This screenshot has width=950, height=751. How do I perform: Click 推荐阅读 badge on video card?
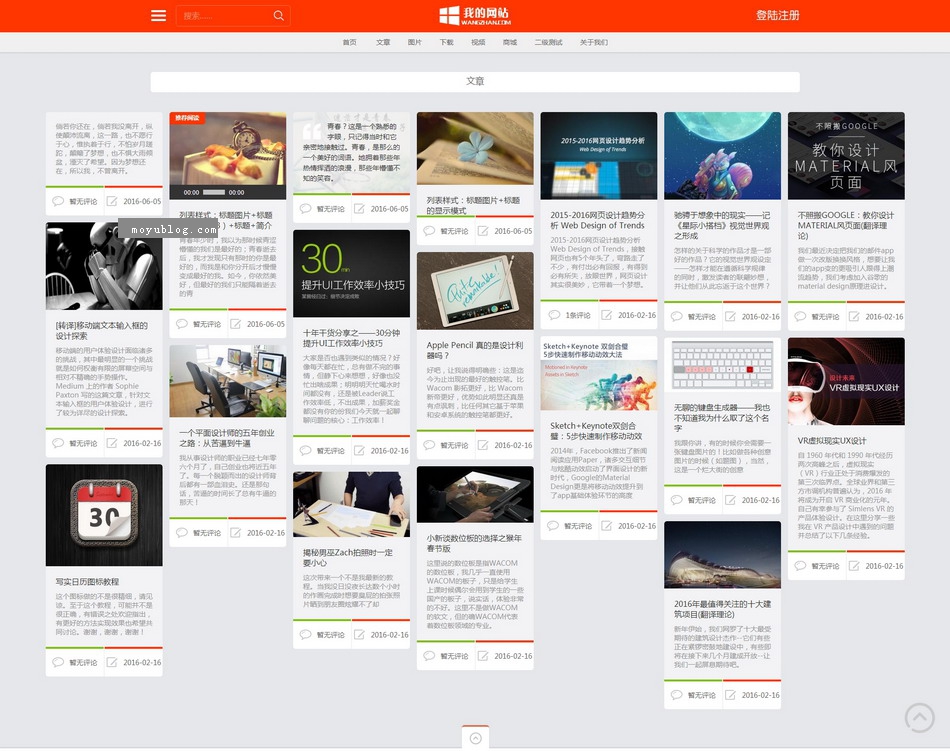tap(188, 118)
